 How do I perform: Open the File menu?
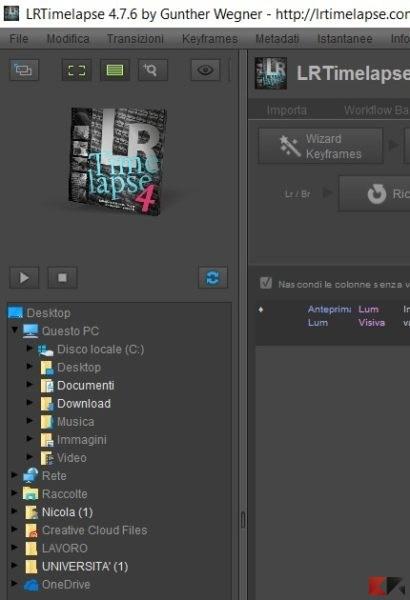pyautogui.click(x=19, y=39)
